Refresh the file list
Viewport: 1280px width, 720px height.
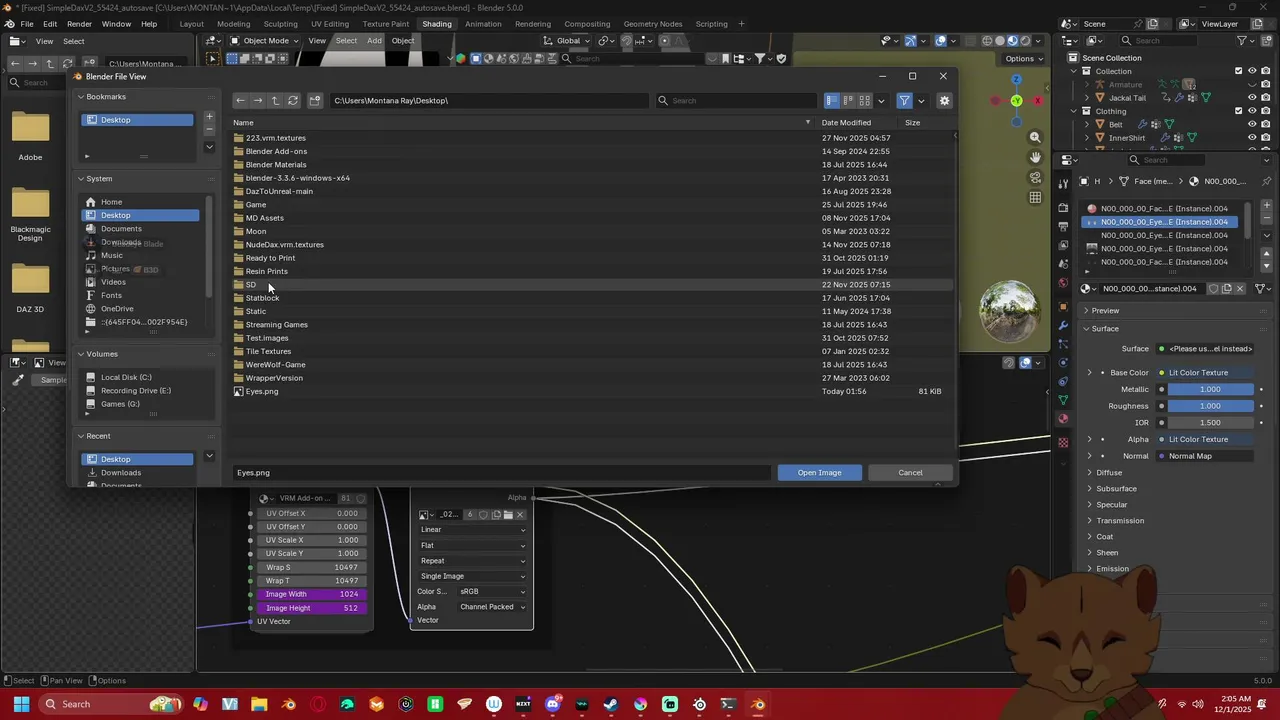(x=293, y=100)
